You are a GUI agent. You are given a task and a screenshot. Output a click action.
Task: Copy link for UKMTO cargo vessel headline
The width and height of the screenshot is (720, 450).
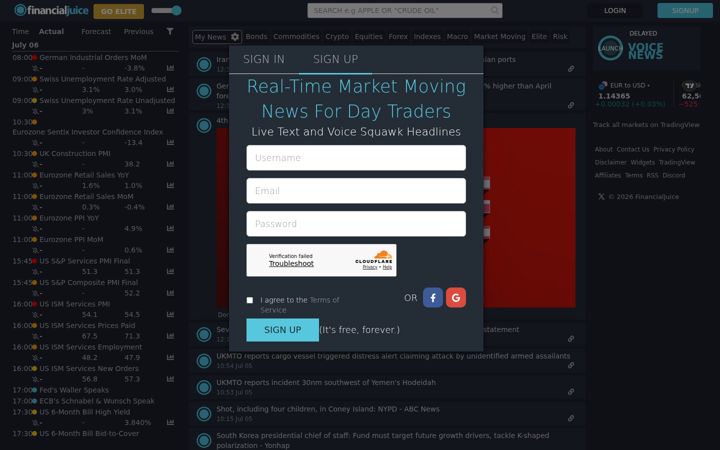[x=571, y=366]
